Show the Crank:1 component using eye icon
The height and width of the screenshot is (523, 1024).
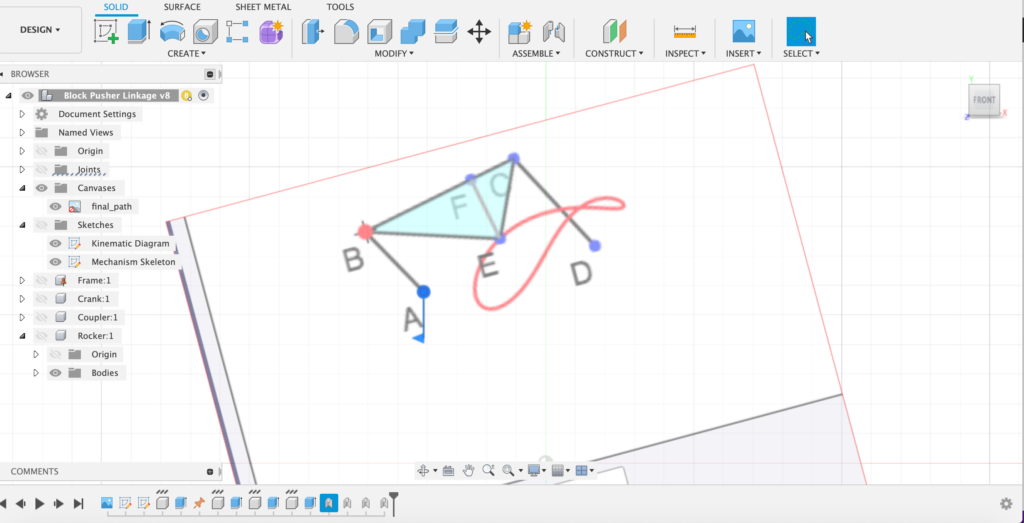pyautogui.click(x=42, y=299)
